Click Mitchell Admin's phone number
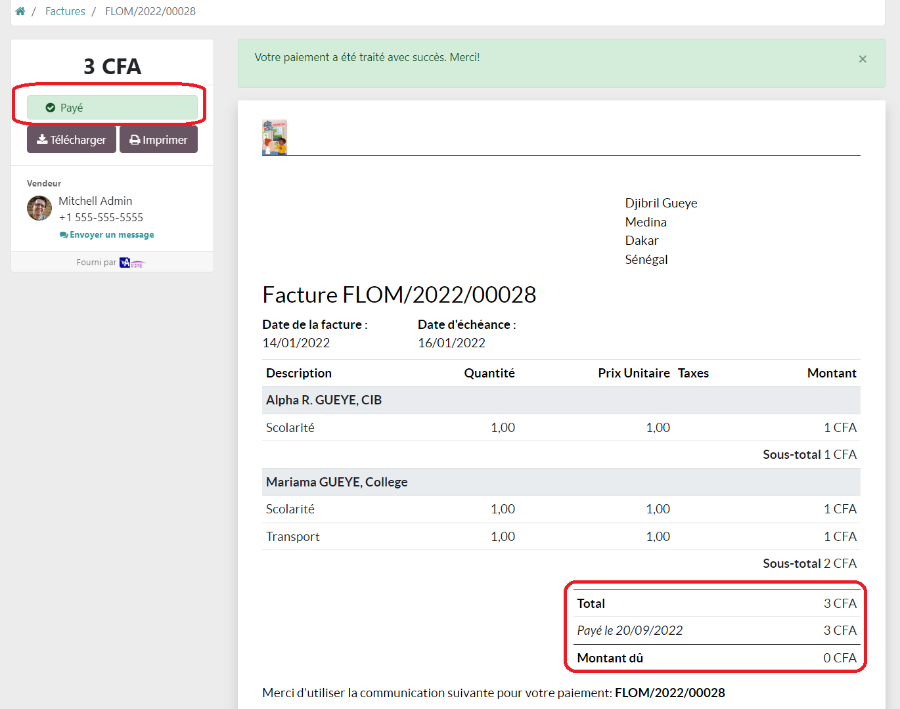 coord(101,217)
